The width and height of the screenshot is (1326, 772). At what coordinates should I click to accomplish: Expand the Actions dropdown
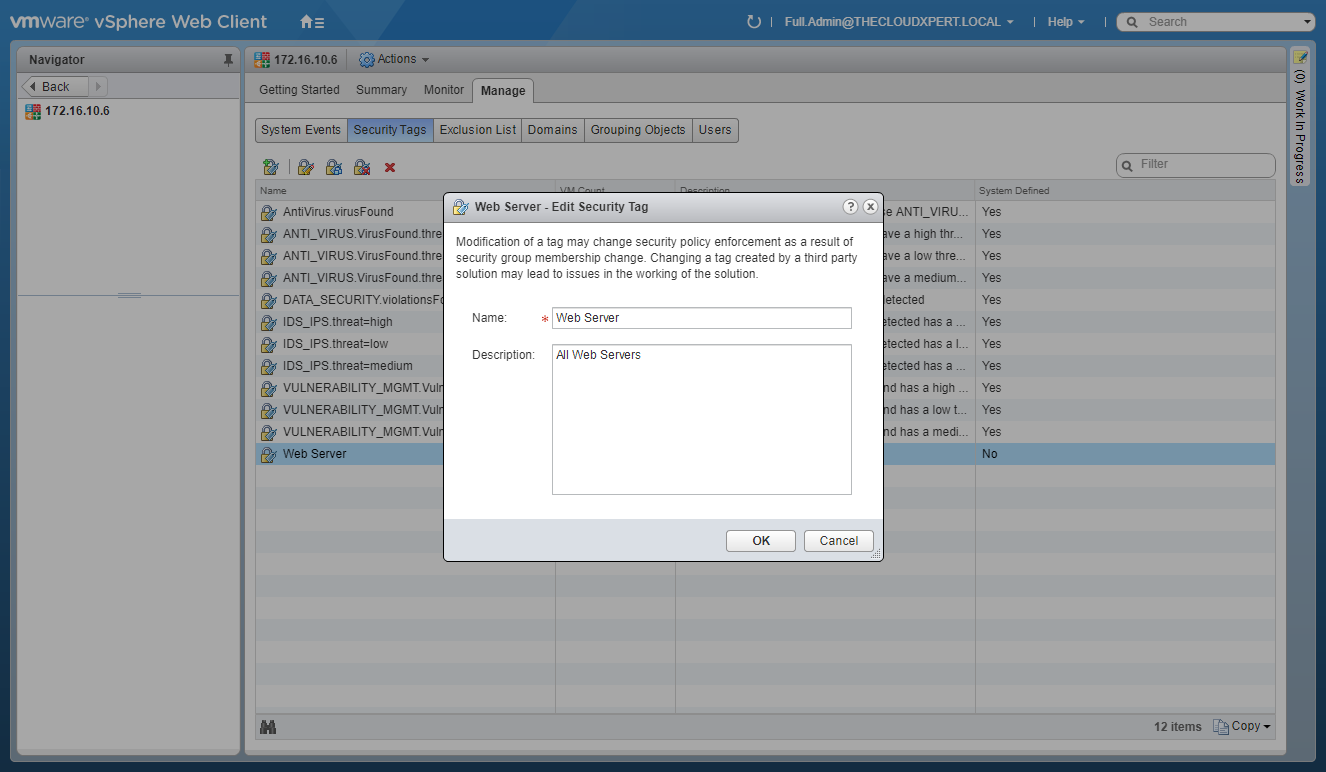[x=395, y=60]
